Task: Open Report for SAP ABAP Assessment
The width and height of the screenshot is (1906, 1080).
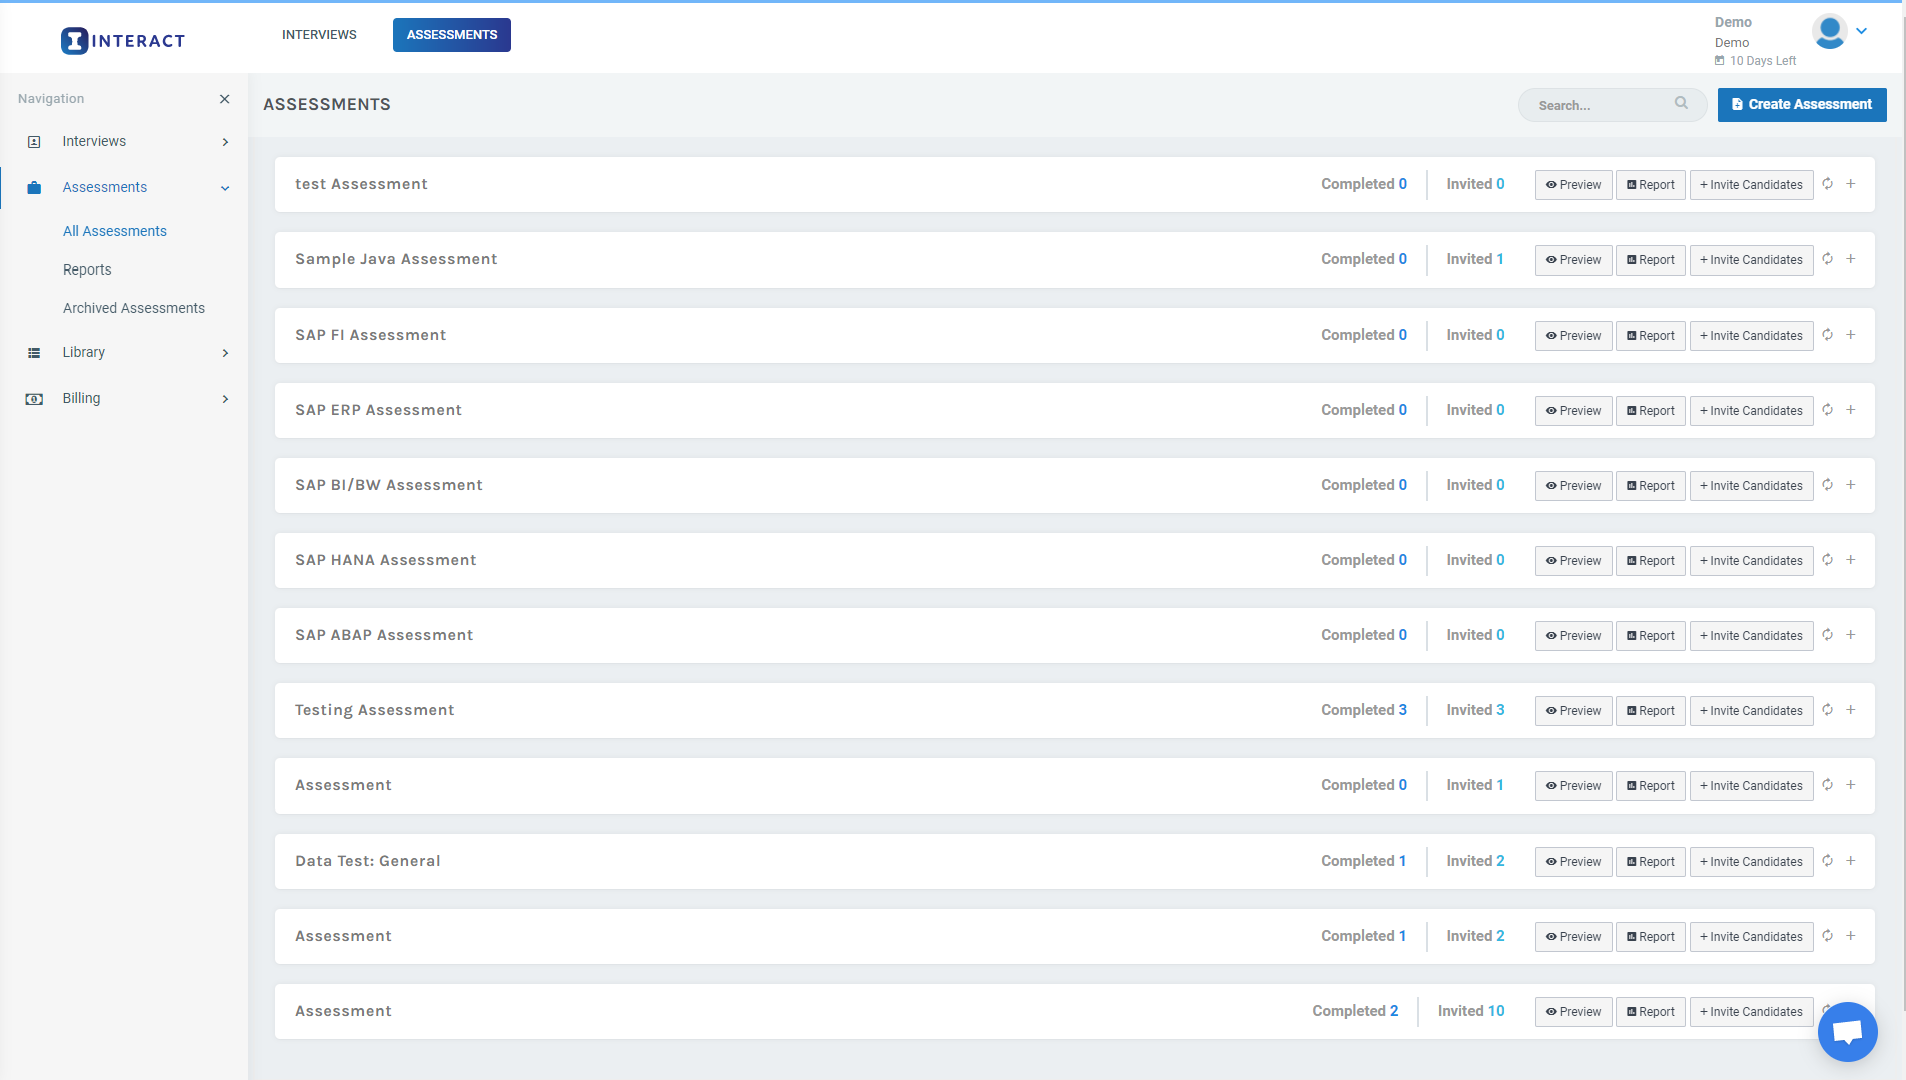Action: (x=1651, y=636)
